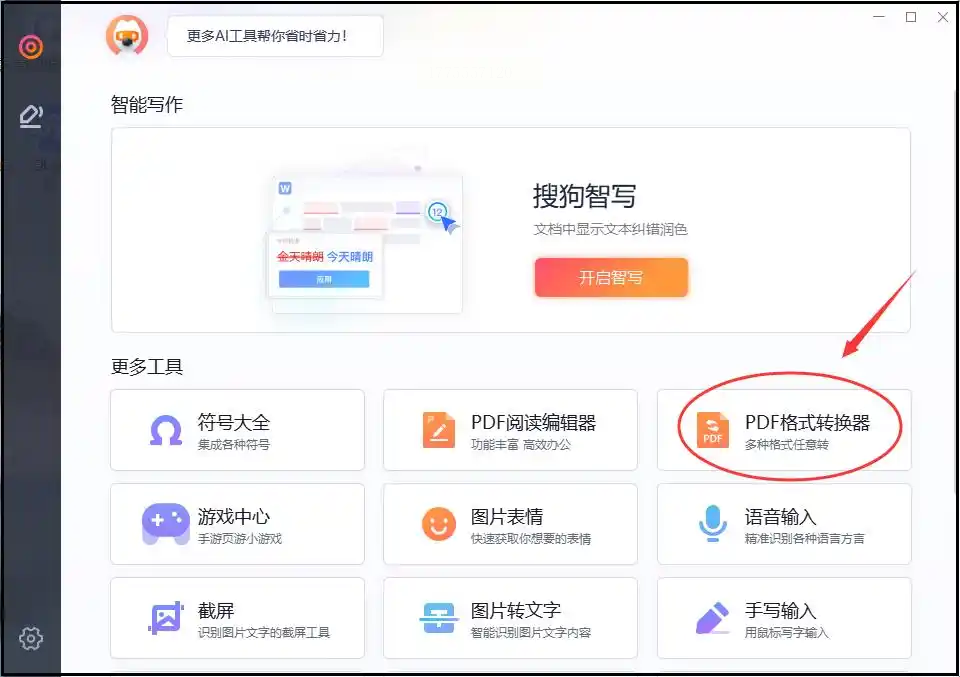Viewport: 960px width, 677px height.
Task: Click the 手写输入 pencil icon
Action: 713,618
